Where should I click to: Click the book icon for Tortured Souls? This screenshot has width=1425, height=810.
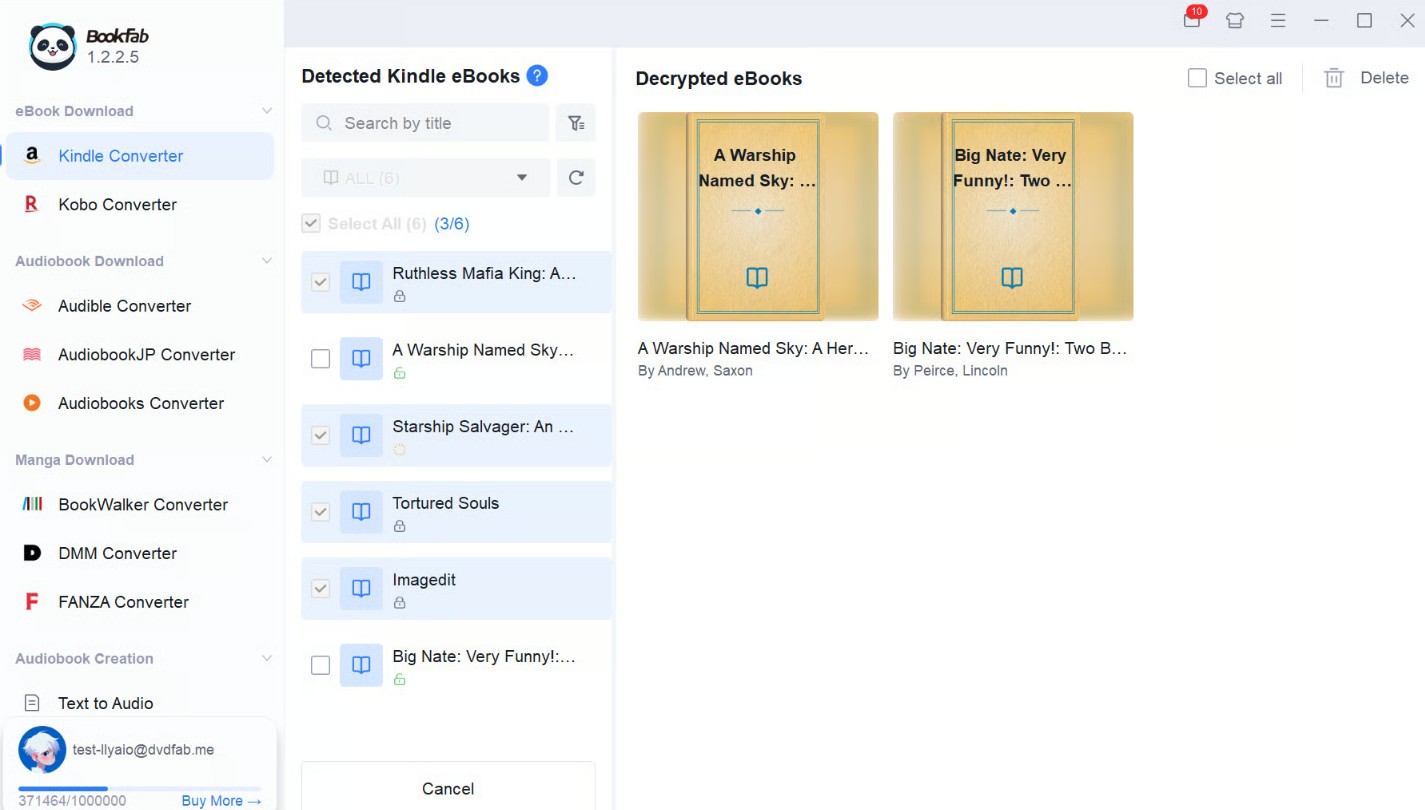tap(361, 512)
